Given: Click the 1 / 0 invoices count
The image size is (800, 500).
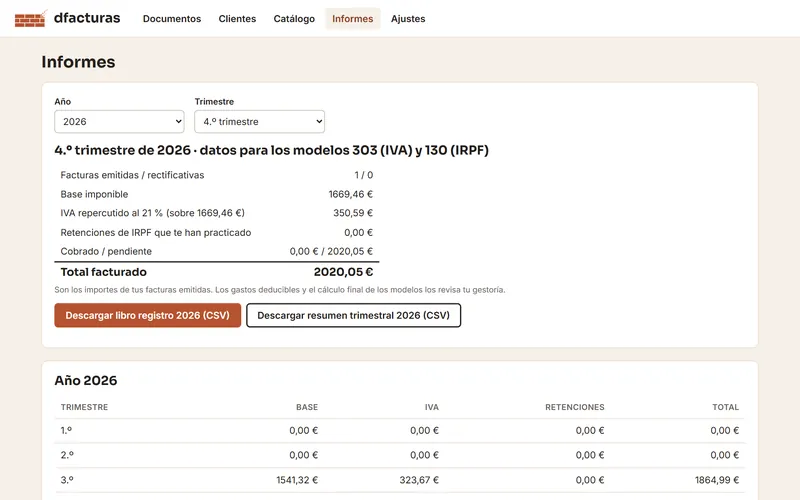Looking at the screenshot, I should (x=364, y=175).
